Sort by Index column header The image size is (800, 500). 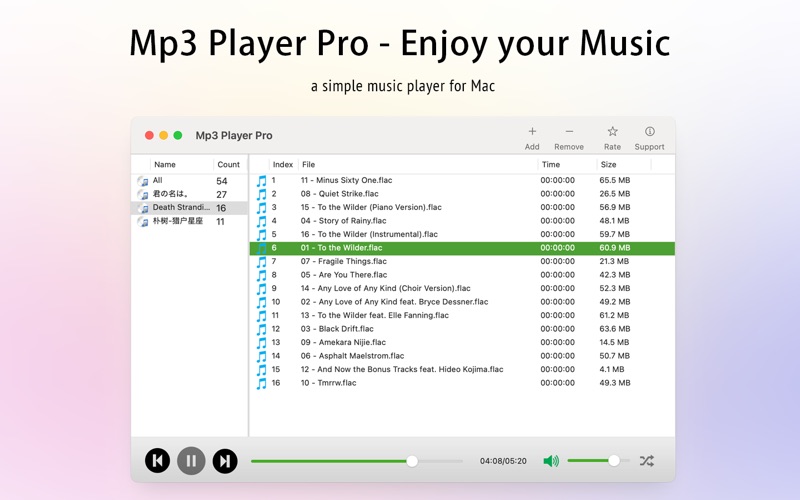point(283,164)
